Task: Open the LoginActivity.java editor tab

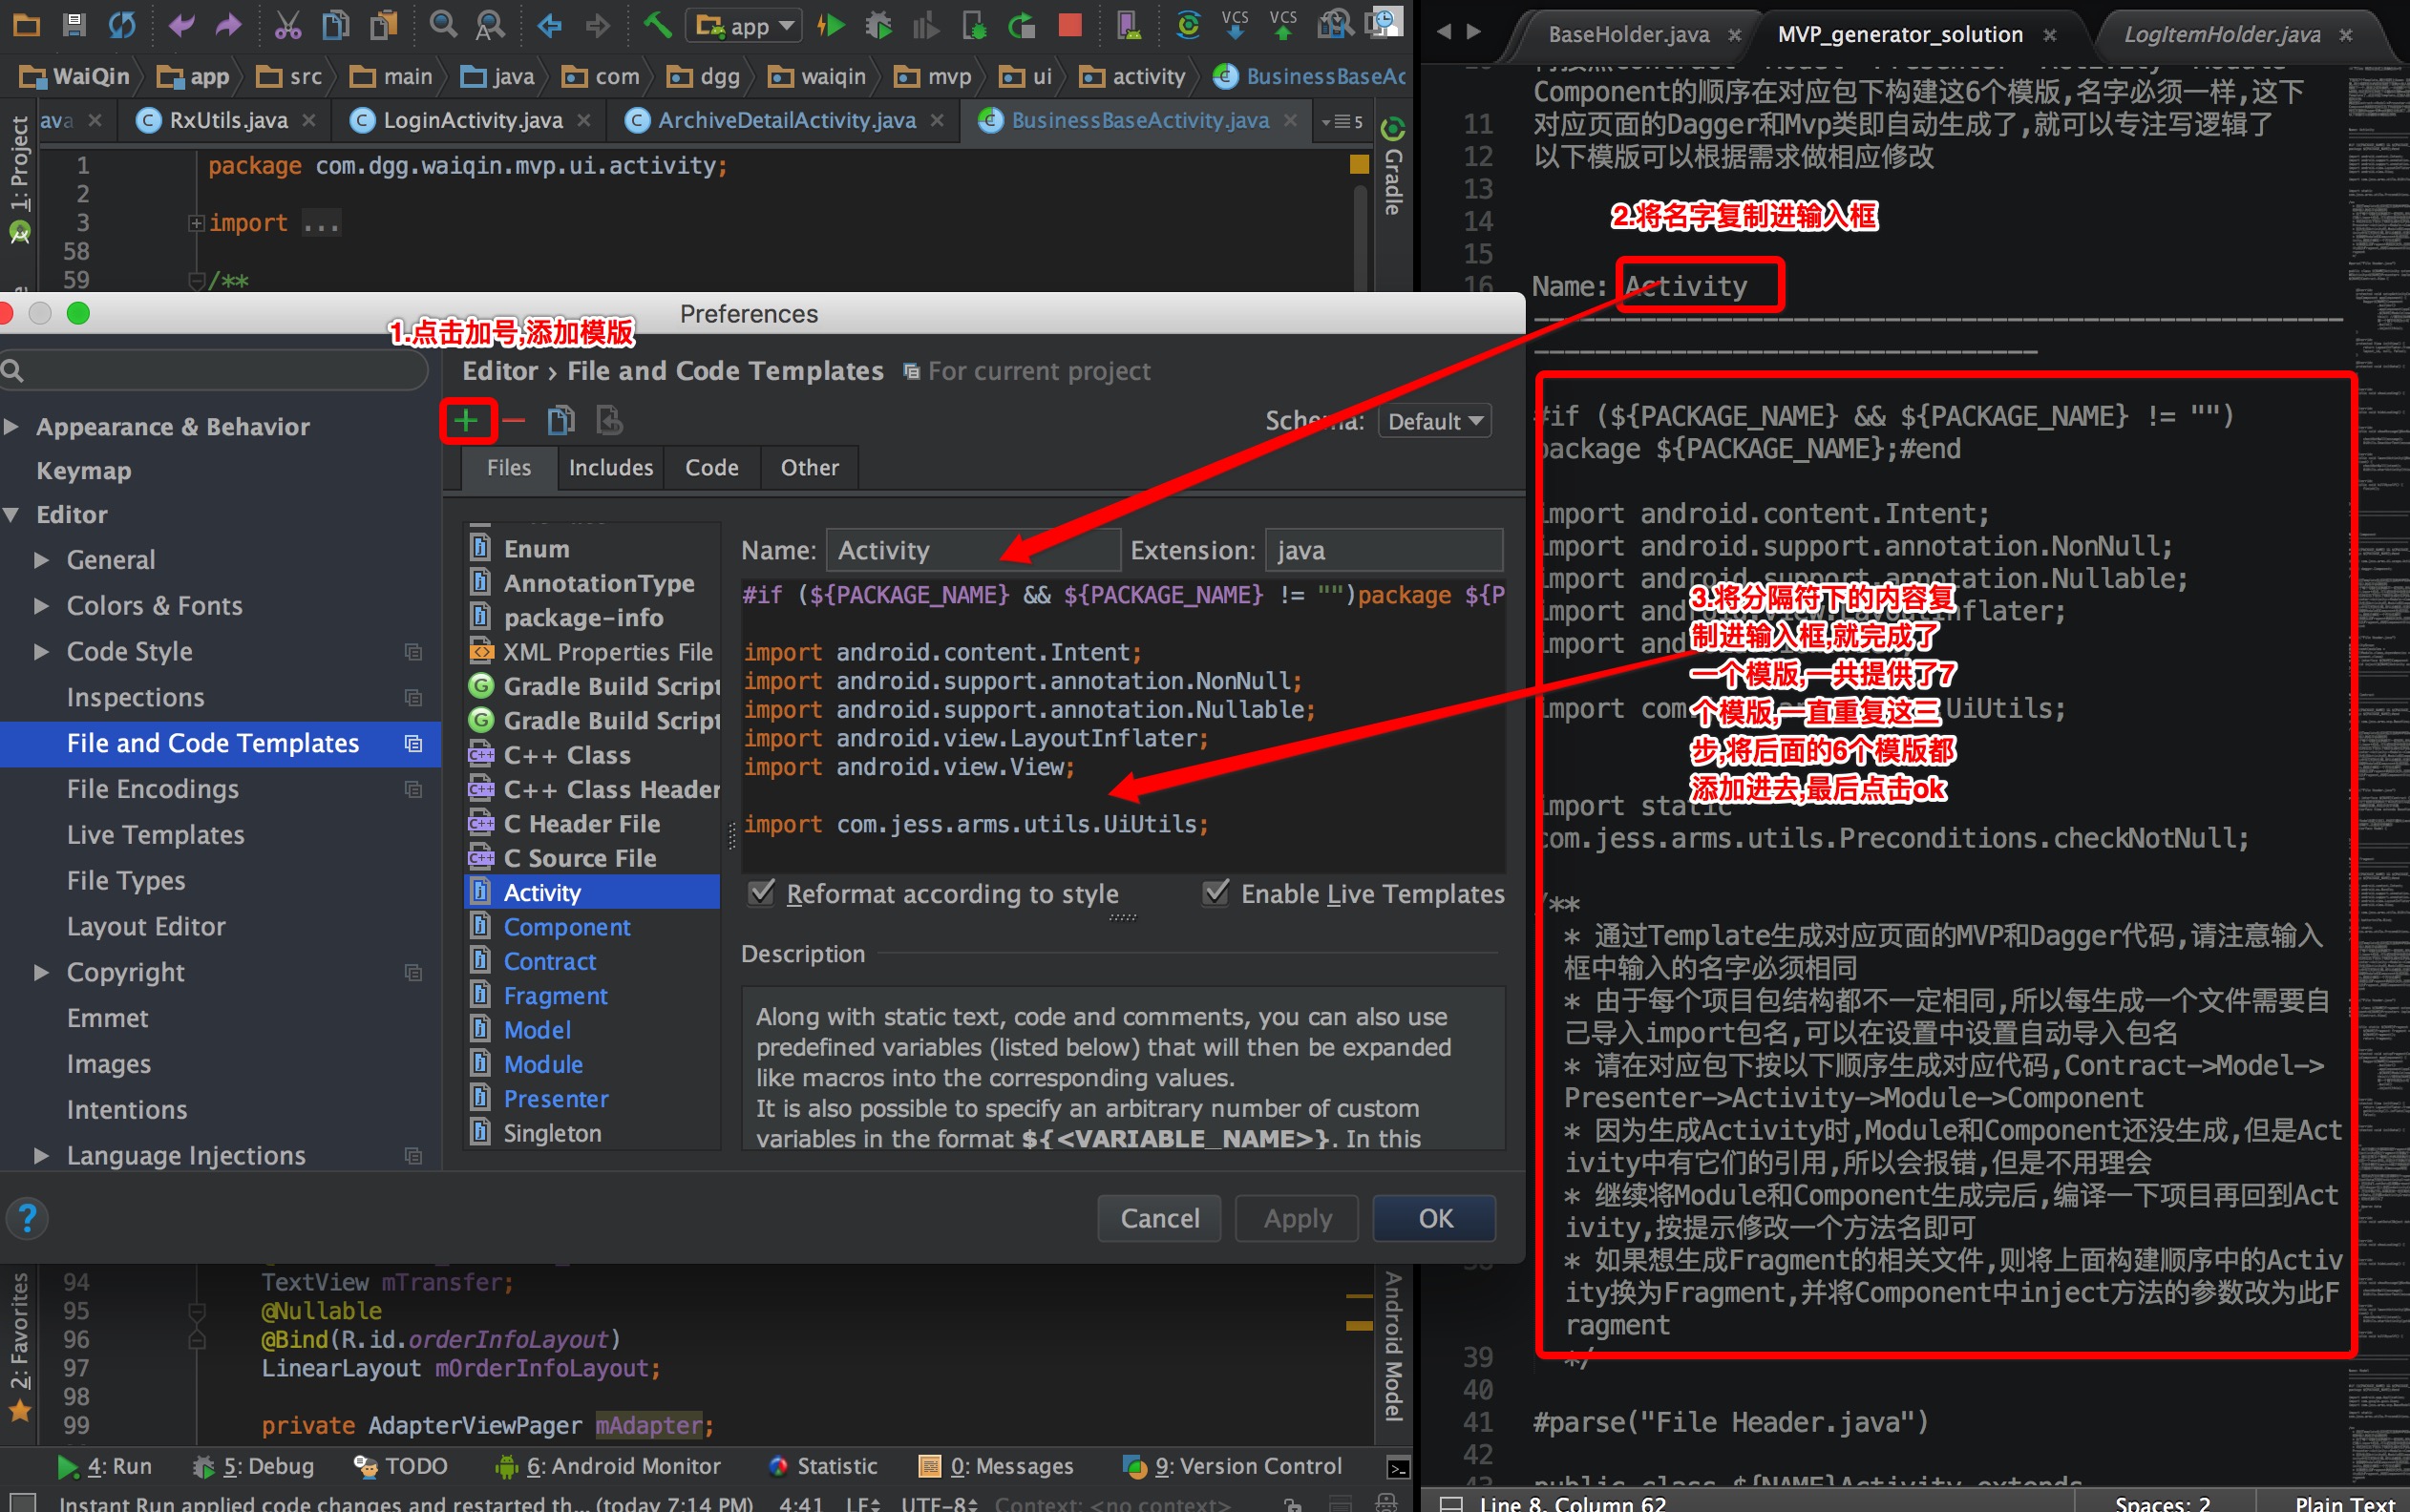Action: coord(472,121)
